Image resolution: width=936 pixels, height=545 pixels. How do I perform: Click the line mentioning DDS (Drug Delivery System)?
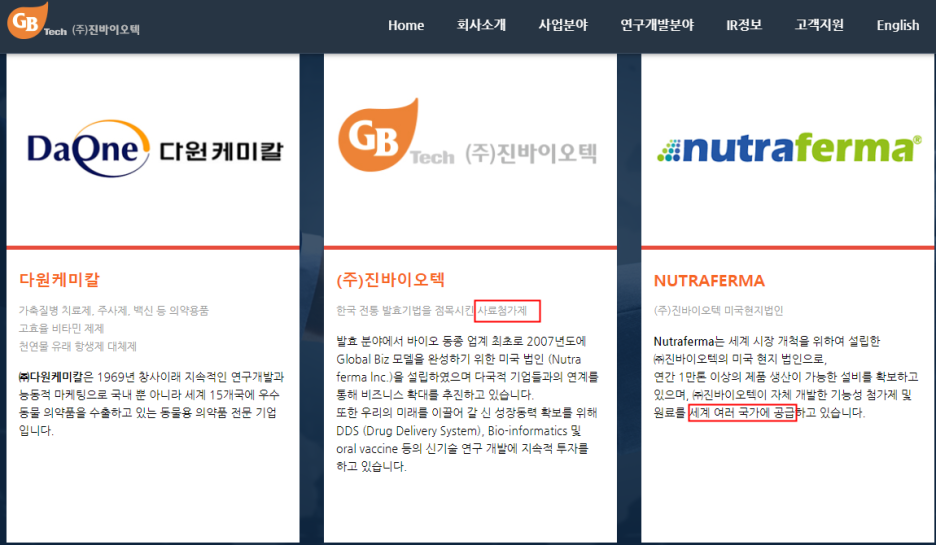(458, 430)
